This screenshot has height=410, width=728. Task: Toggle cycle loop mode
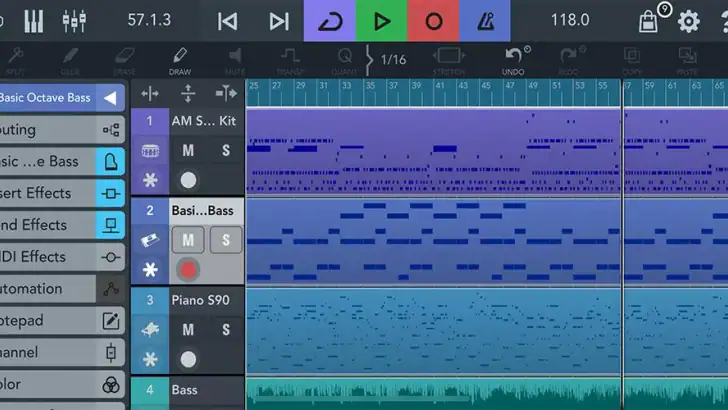coord(330,21)
